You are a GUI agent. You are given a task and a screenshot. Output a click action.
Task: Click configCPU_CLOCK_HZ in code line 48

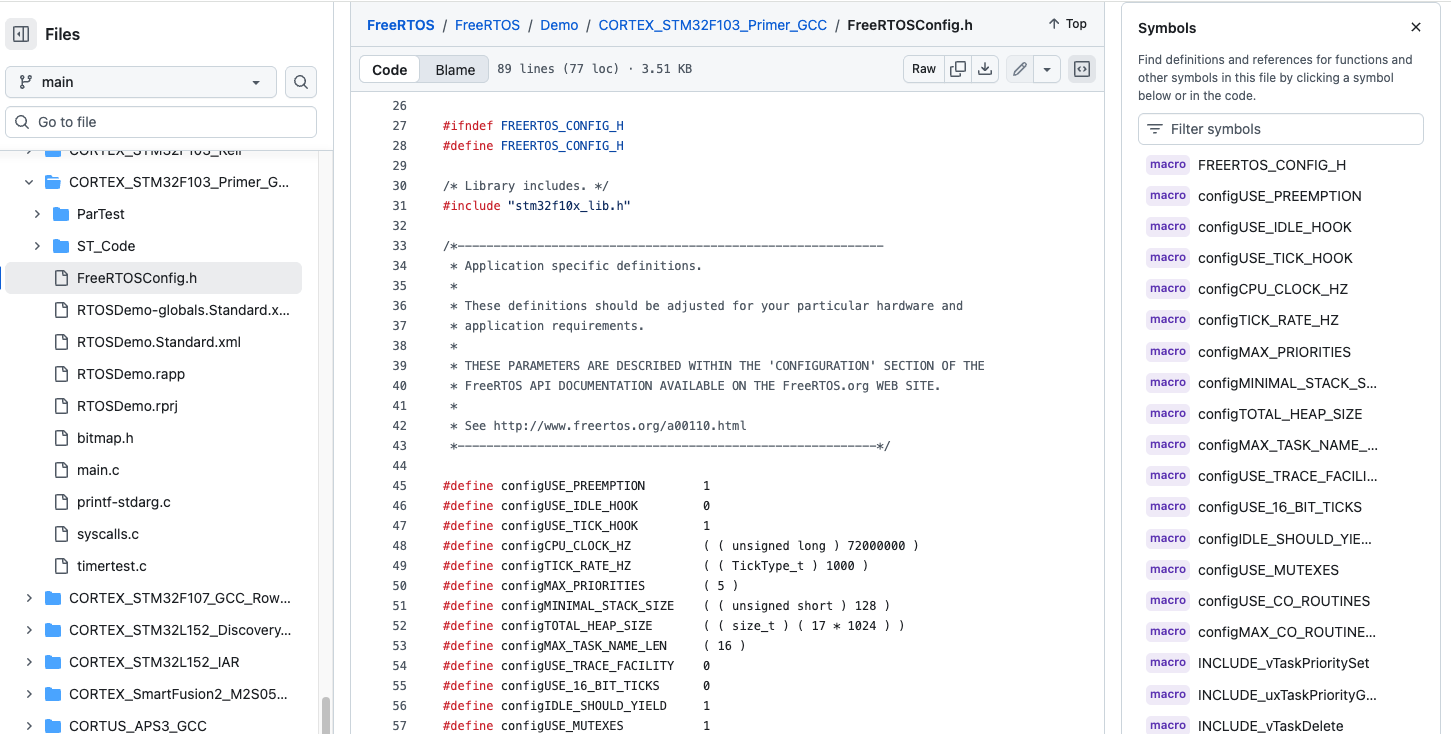[x=566, y=546]
